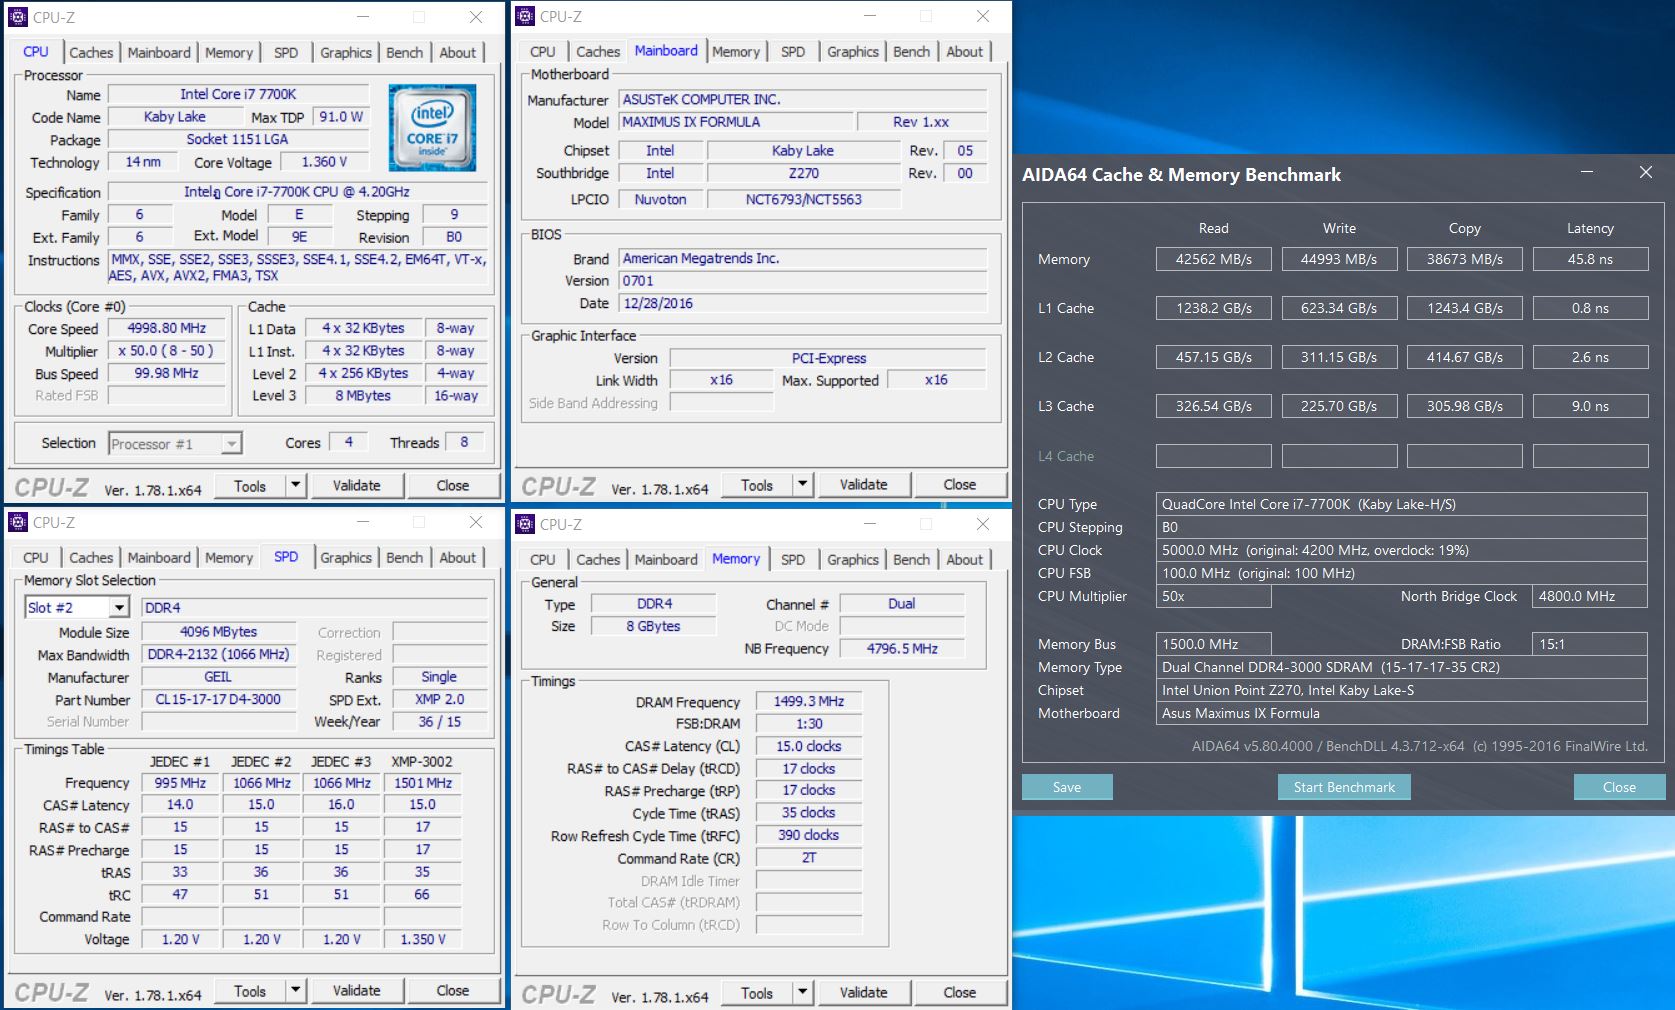This screenshot has height=1010, width=1675.
Task: Click the Core Speed 4998.80 MHz value
Action: tap(167, 328)
